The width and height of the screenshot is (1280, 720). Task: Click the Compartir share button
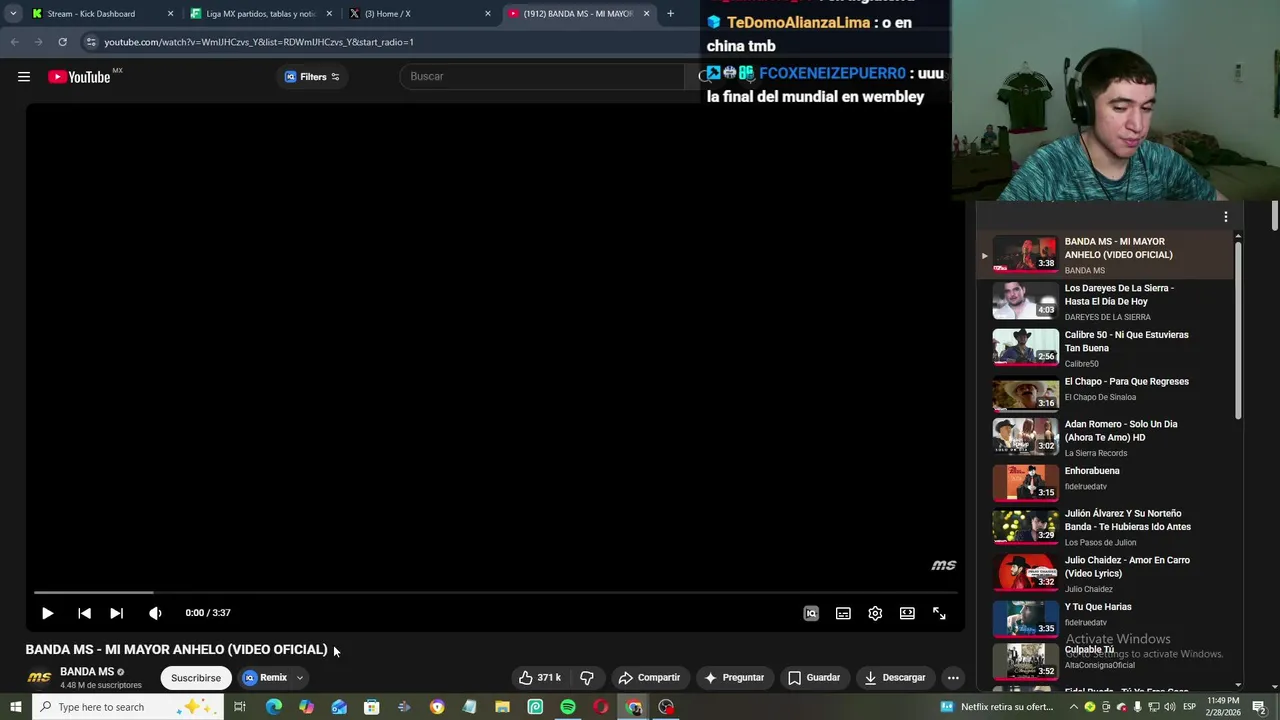[x=649, y=678]
